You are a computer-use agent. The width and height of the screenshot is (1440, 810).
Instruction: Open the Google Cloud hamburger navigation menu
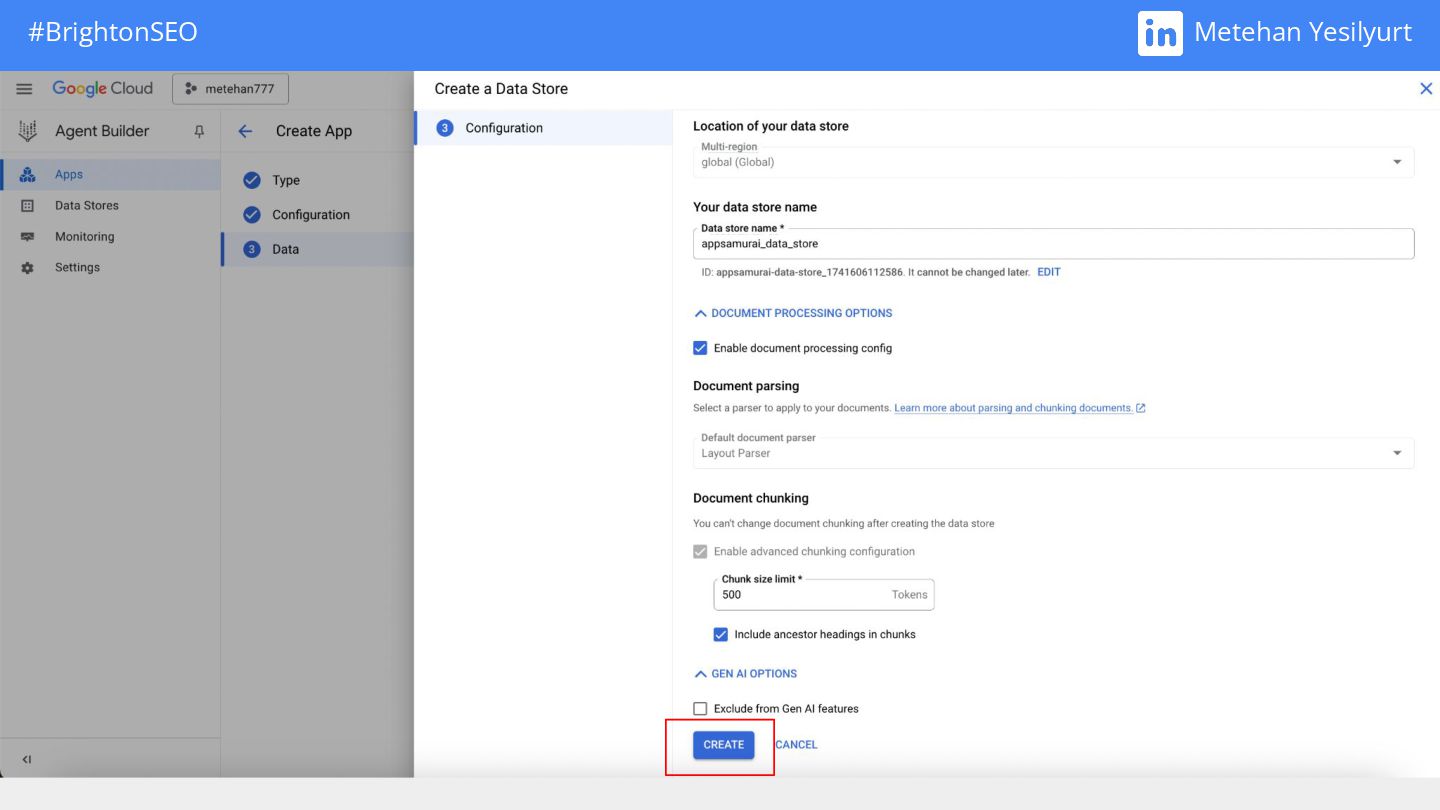point(24,89)
